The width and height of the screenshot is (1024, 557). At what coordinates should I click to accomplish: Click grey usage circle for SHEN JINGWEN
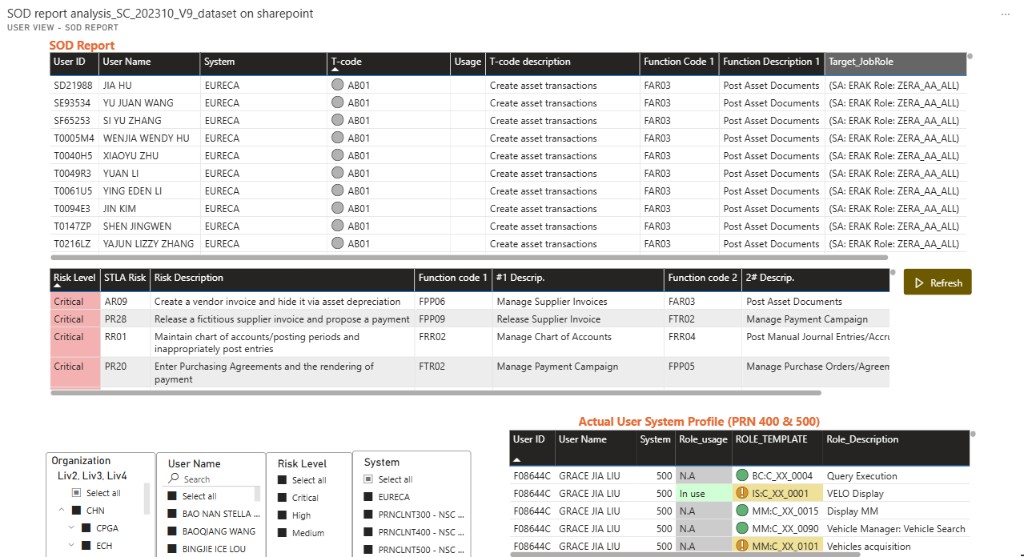tap(337, 225)
